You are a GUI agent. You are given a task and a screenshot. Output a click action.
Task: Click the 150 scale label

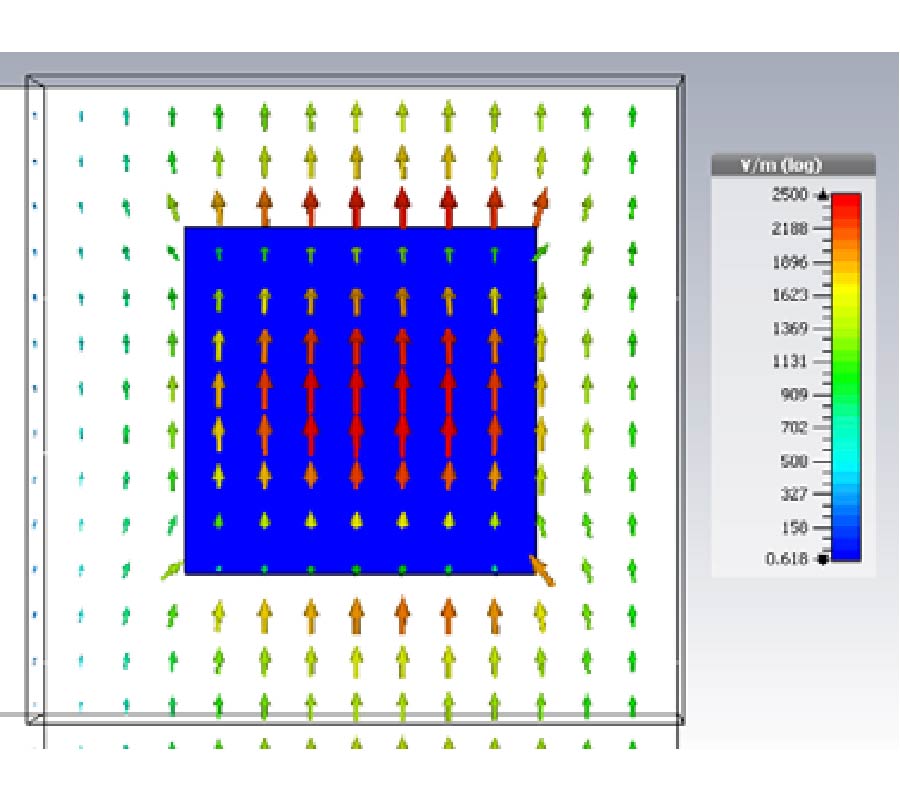coord(791,527)
